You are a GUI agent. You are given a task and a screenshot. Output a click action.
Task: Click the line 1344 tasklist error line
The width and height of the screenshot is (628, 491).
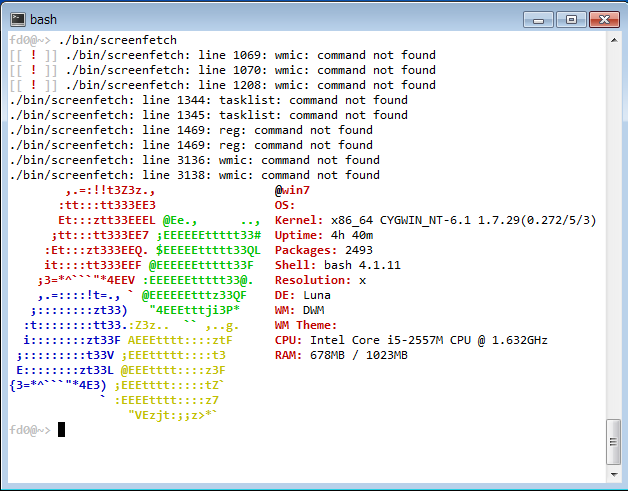point(209,100)
